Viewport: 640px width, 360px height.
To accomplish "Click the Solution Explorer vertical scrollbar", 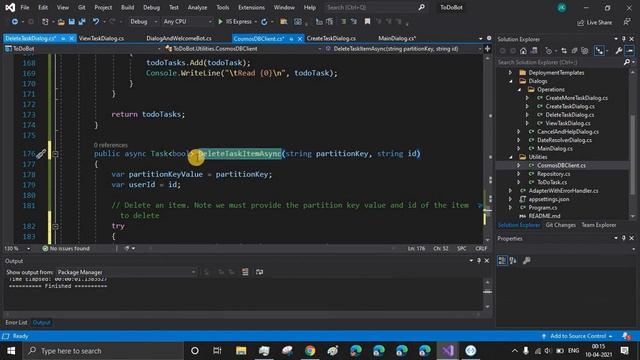I will click(x=633, y=143).
